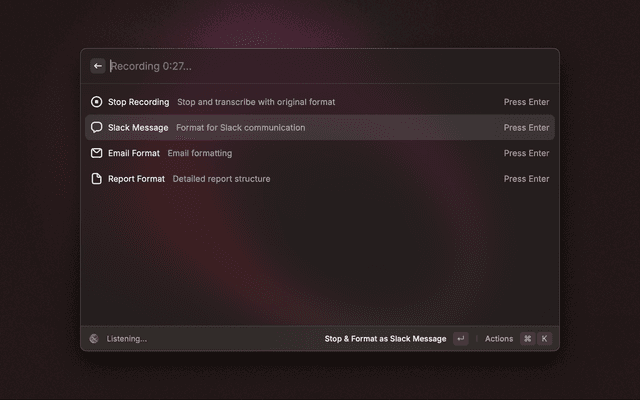Click the Report Format document icon
The image size is (640, 400).
[x=97, y=179]
